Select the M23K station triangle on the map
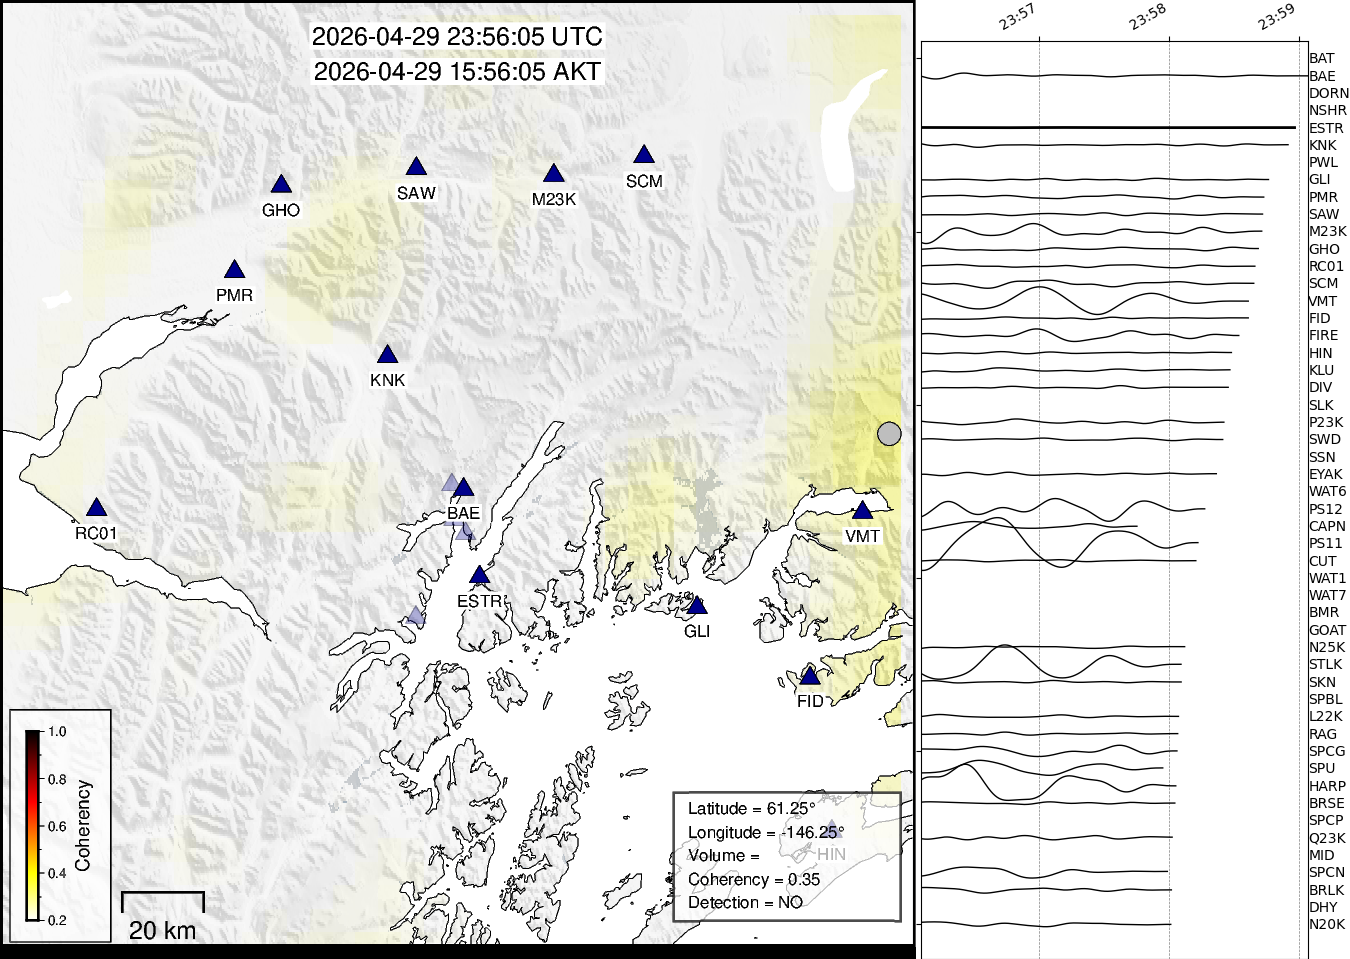This screenshot has width=1350, height=959. pos(554,174)
